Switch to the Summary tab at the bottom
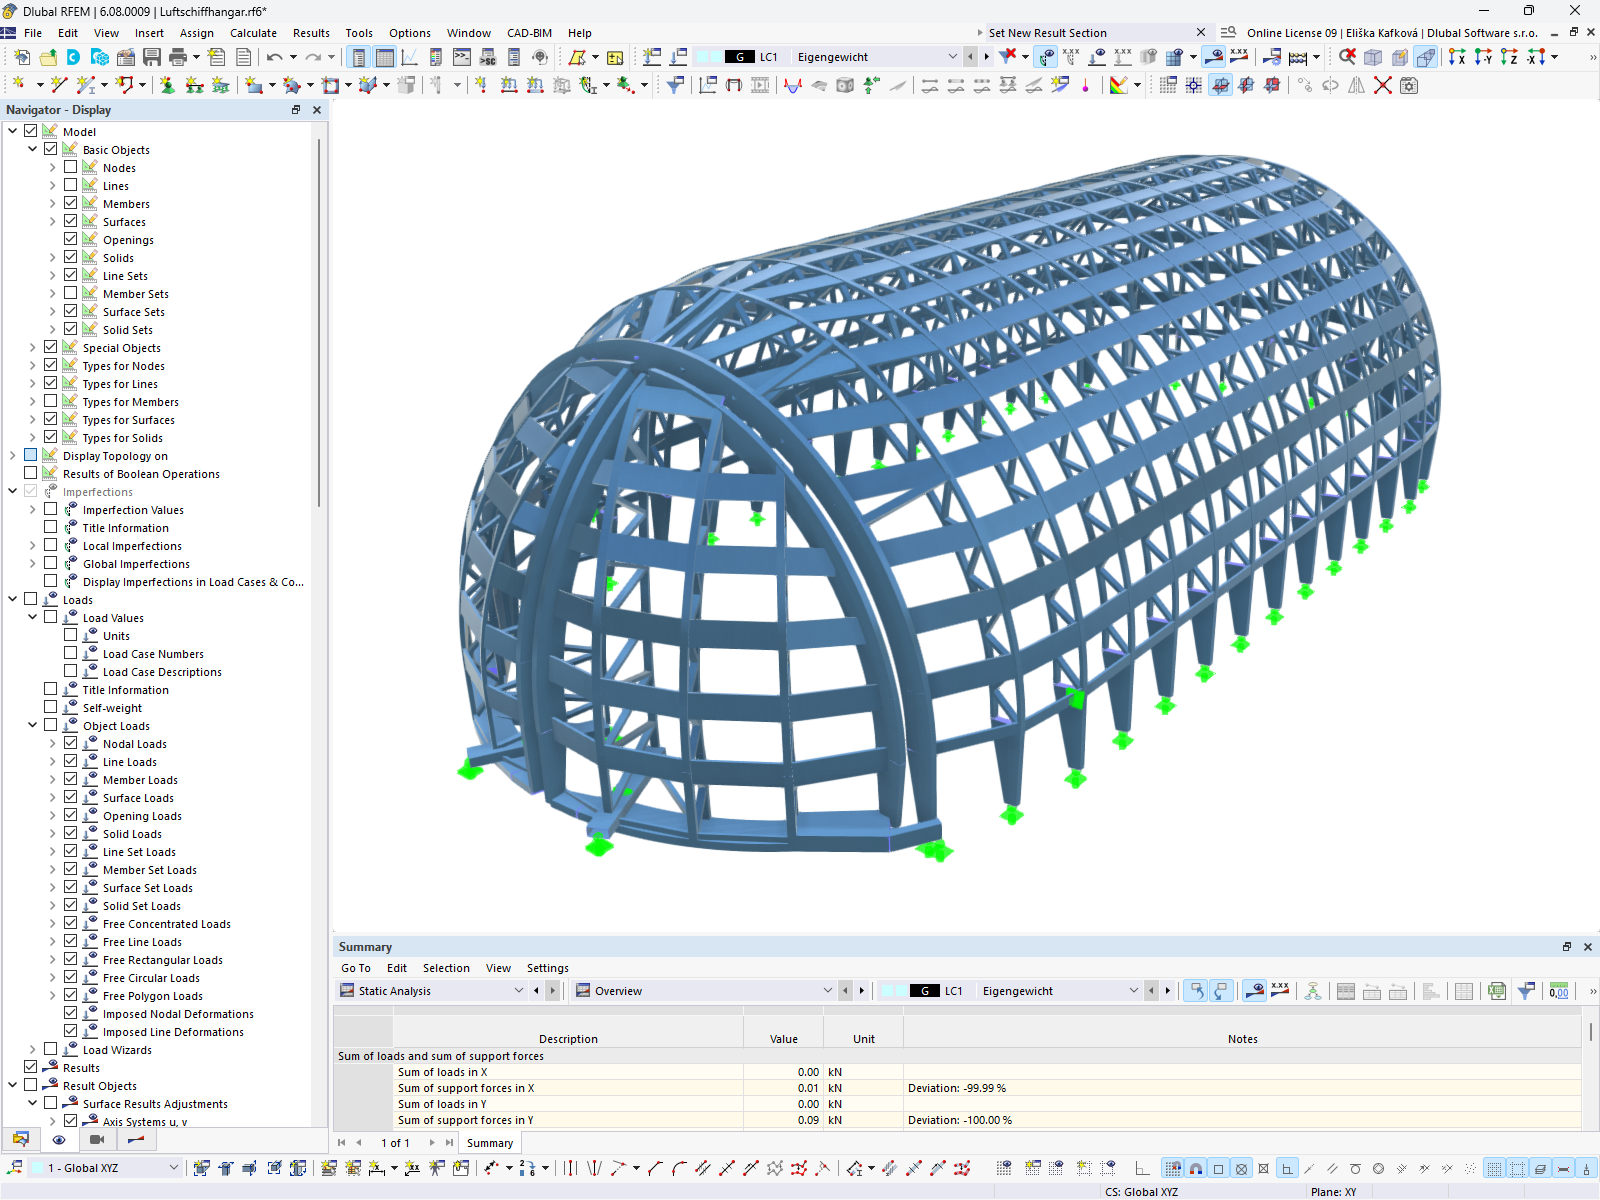This screenshot has height=1200, width=1600. coord(489,1142)
